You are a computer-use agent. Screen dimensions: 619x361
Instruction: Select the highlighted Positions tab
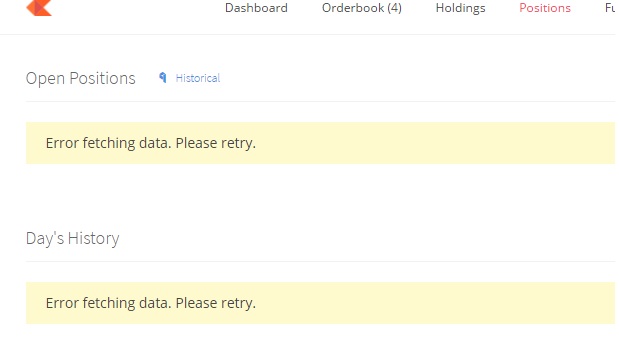[545, 8]
